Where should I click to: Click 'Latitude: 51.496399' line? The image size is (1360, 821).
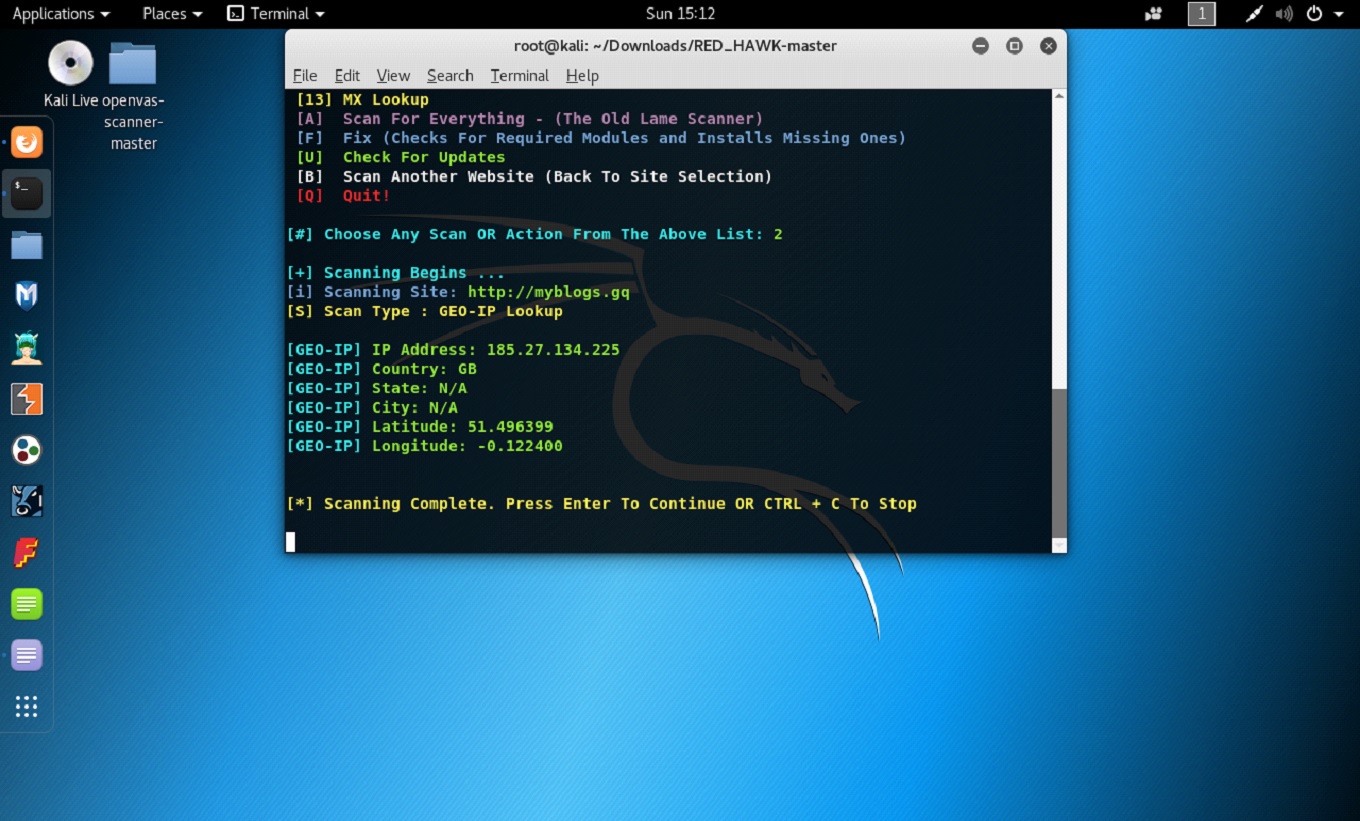tap(419, 427)
